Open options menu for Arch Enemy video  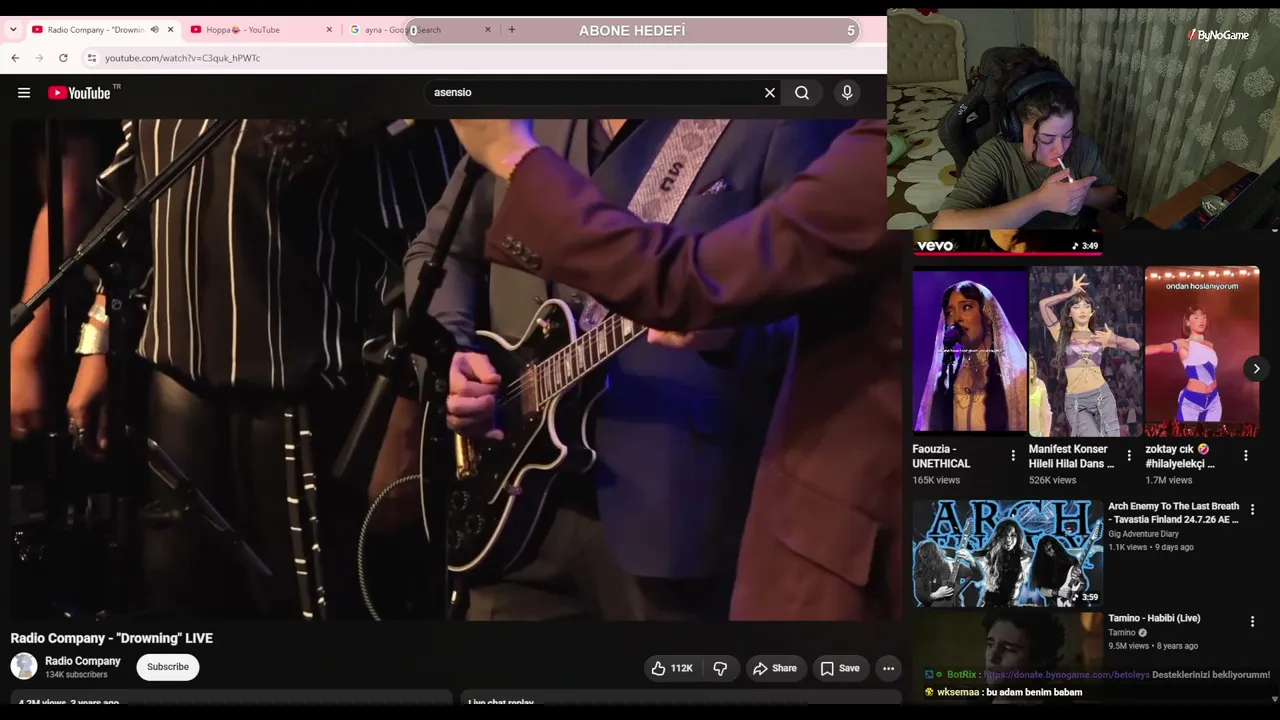1252,510
